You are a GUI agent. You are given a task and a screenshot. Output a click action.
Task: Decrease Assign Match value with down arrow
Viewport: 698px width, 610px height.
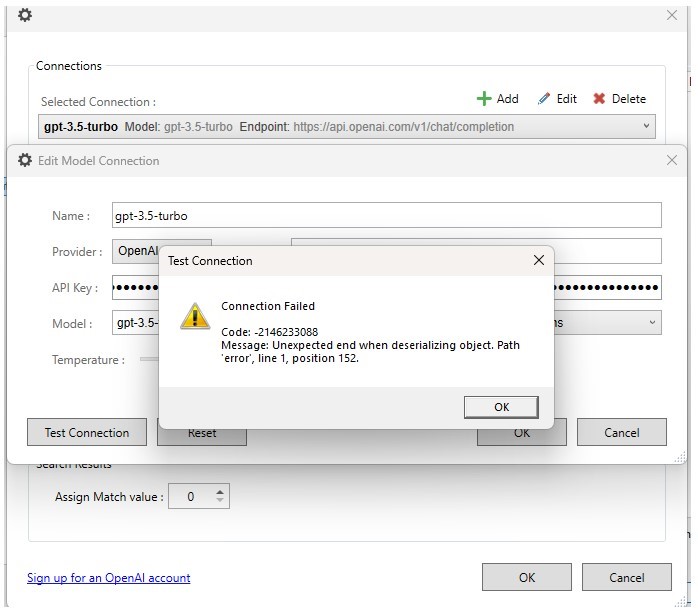220,501
